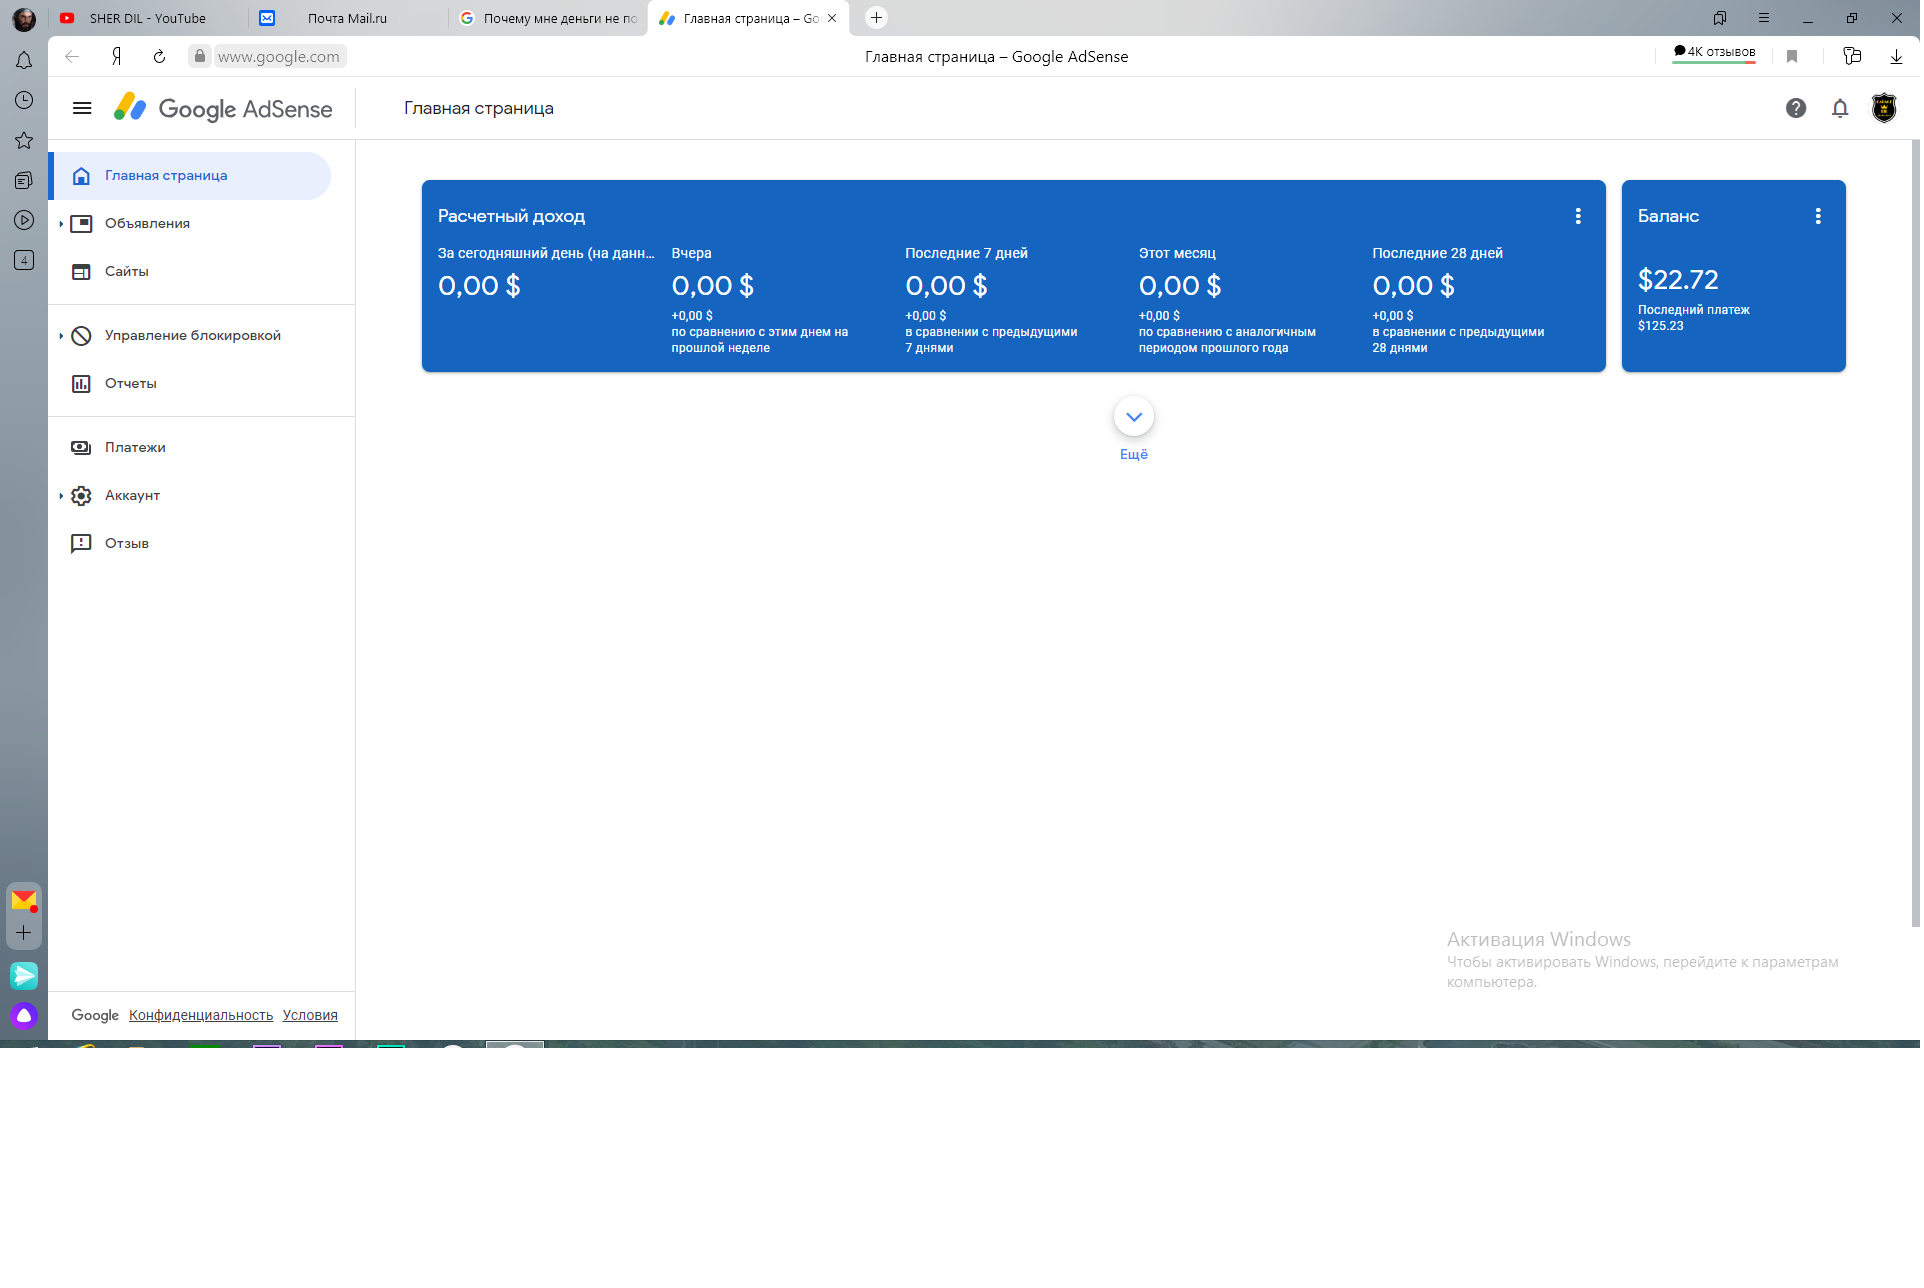Open three-dot menu on Расчетный доход card
1924x1288 pixels.
point(1578,216)
